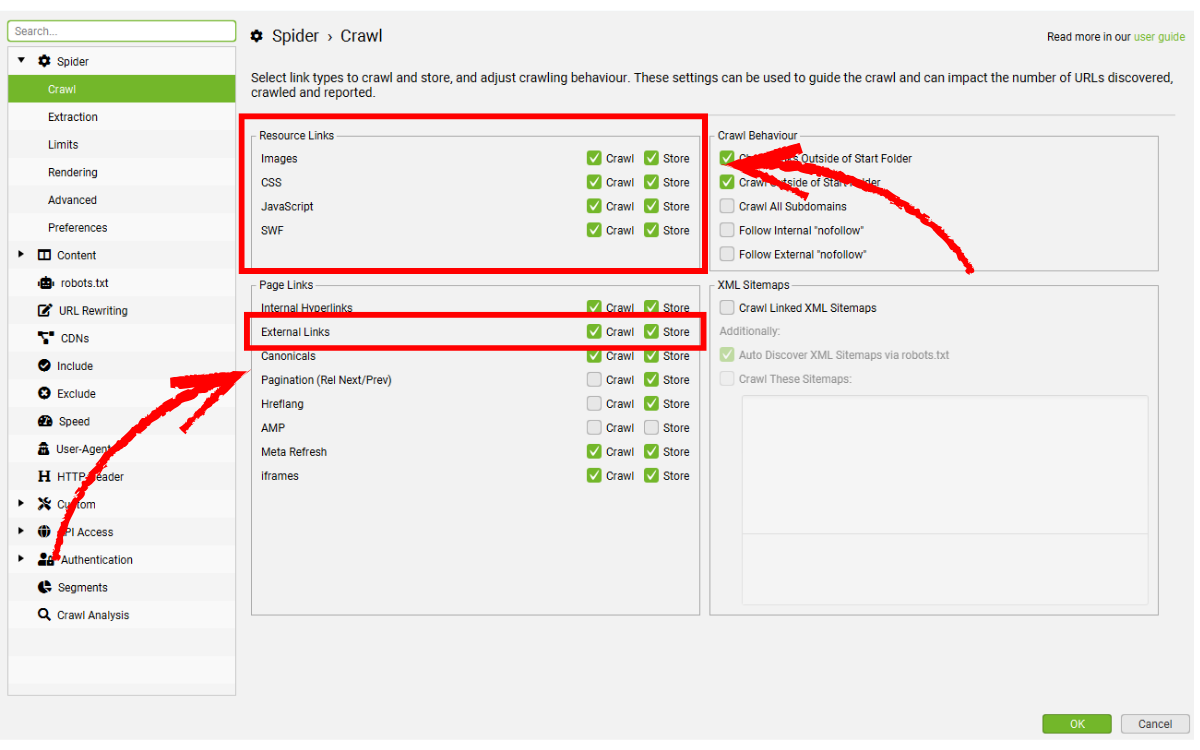The width and height of the screenshot is (1200, 750).
Task: Click the Crawl Analysis magnifier icon
Action: (45, 615)
